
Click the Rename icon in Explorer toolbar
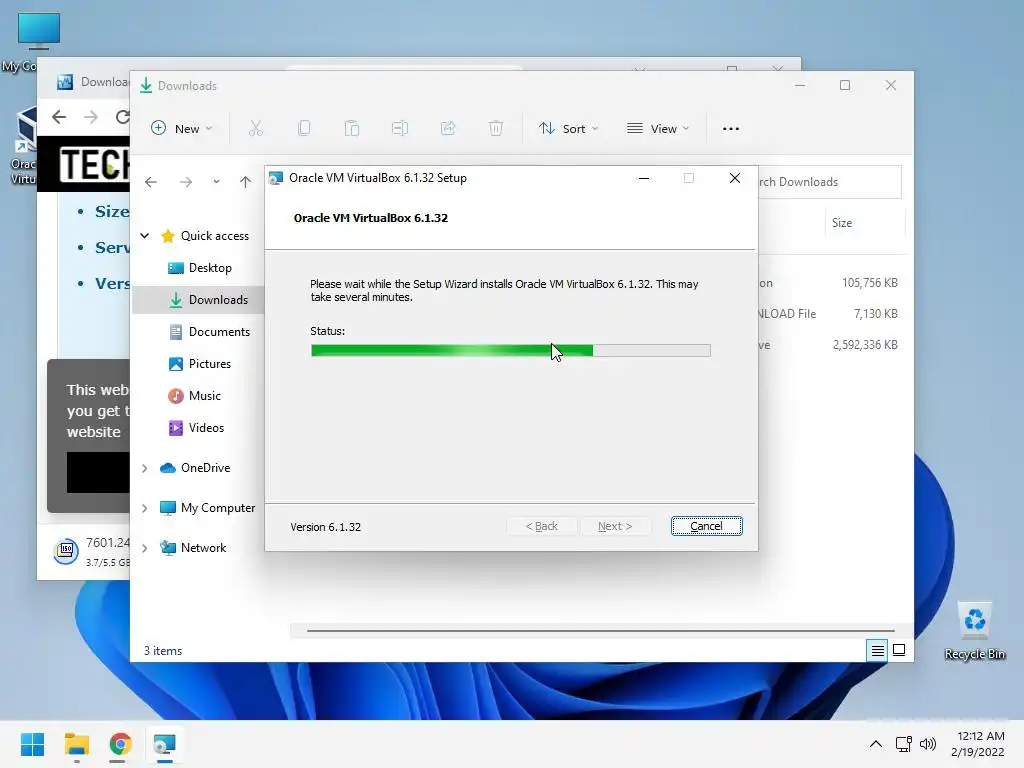pyautogui.click(x=400, y=129)
